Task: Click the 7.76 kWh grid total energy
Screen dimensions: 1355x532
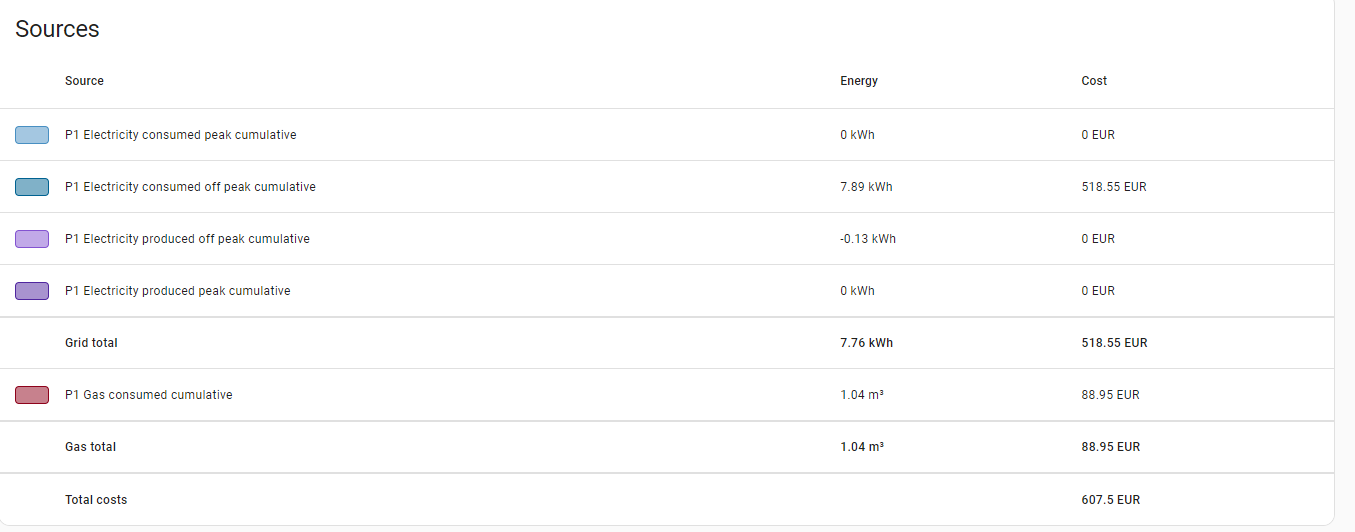Action: [x=866, y=343]
